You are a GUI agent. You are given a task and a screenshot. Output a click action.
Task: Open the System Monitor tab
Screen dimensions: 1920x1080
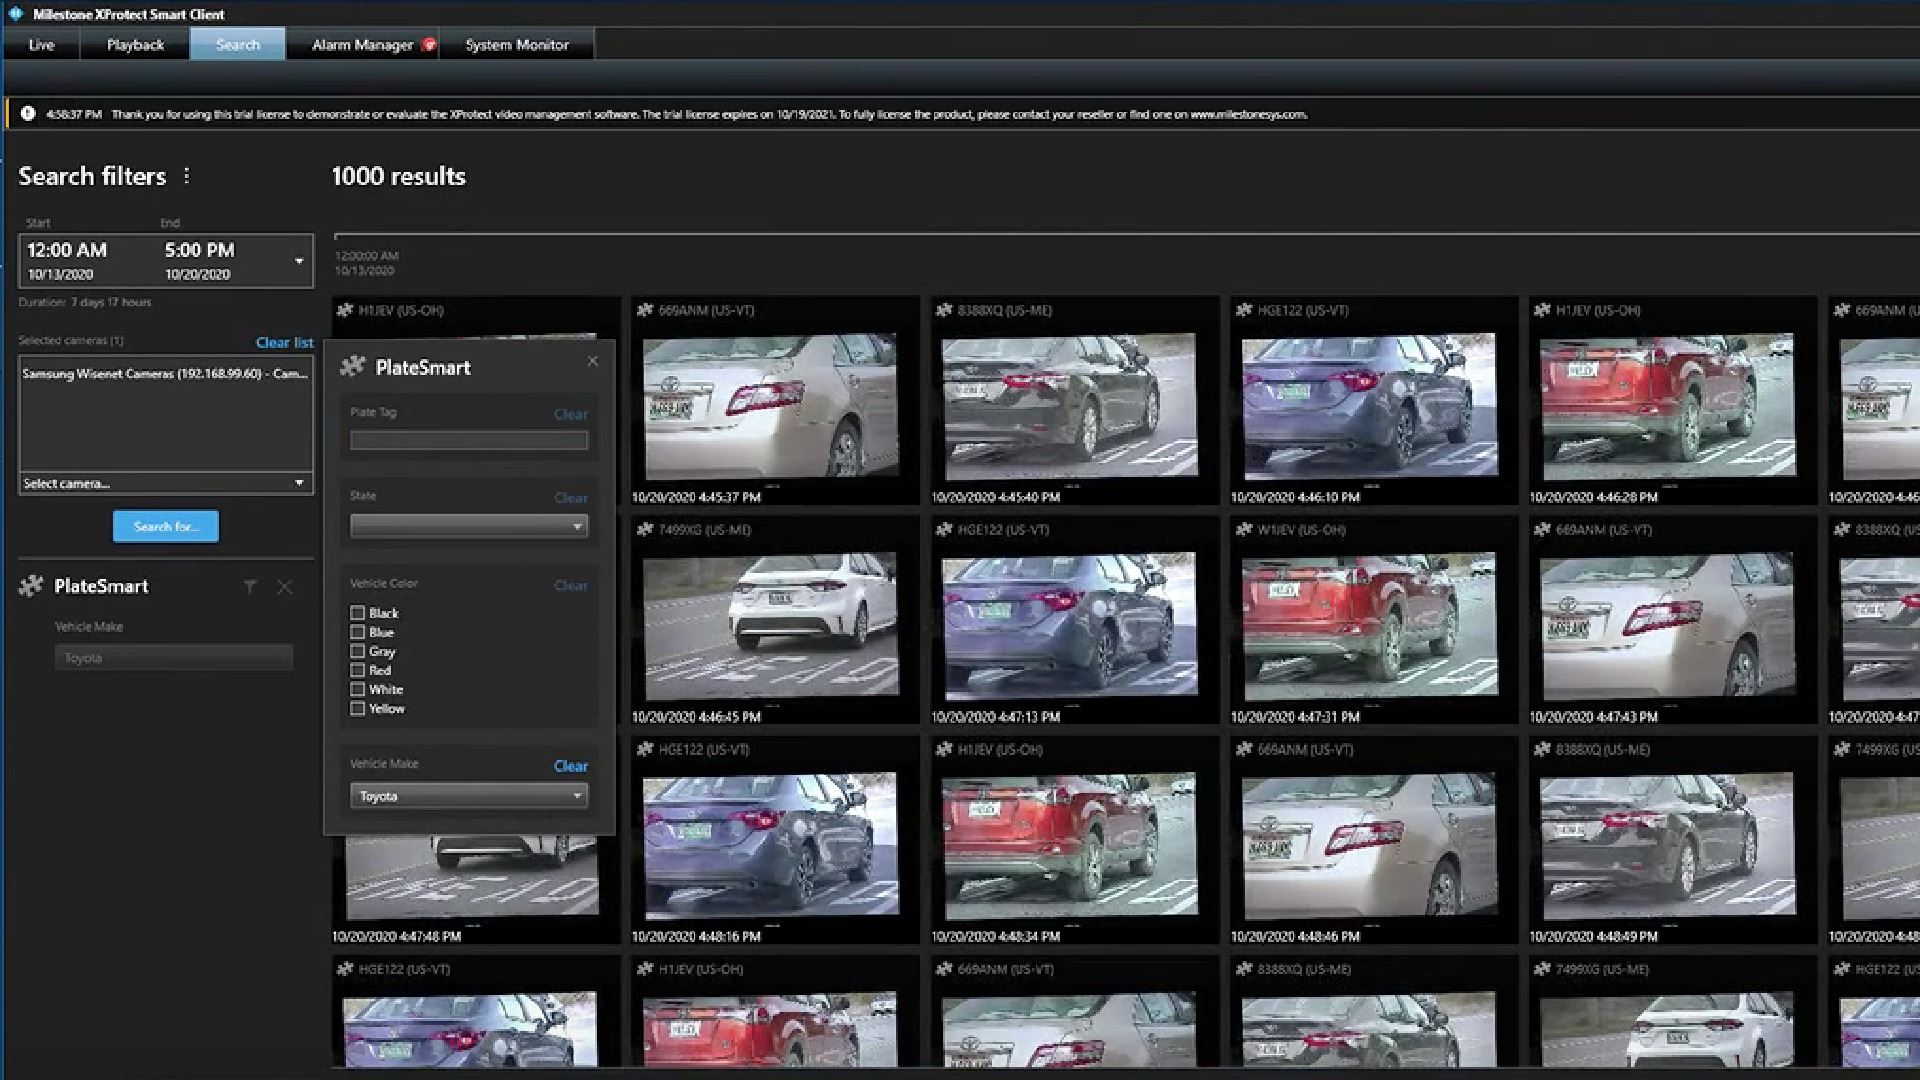coord(517,44)
